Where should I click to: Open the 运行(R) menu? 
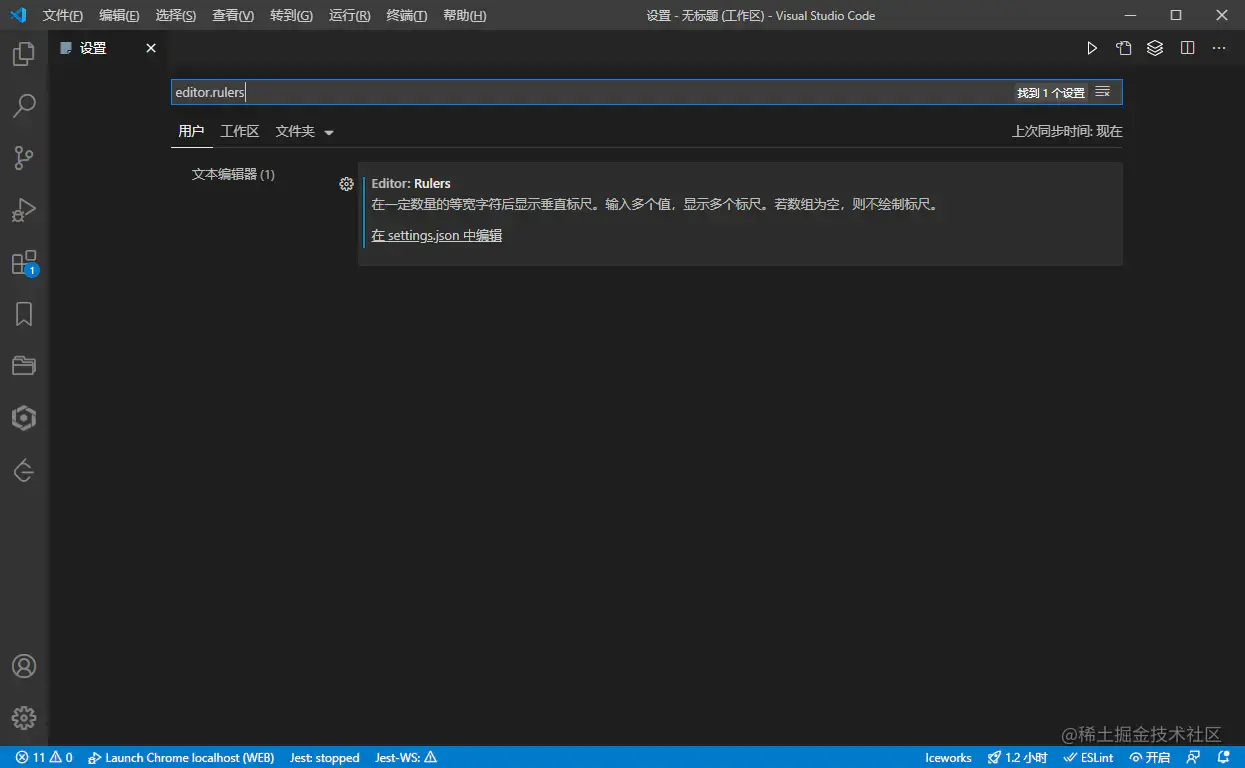tap(348, 15)
